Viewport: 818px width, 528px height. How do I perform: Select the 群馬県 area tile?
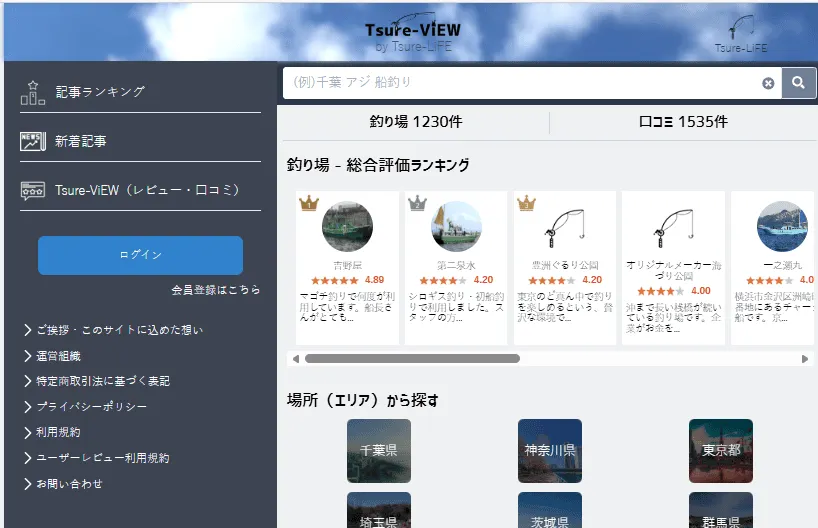[721, 510]
